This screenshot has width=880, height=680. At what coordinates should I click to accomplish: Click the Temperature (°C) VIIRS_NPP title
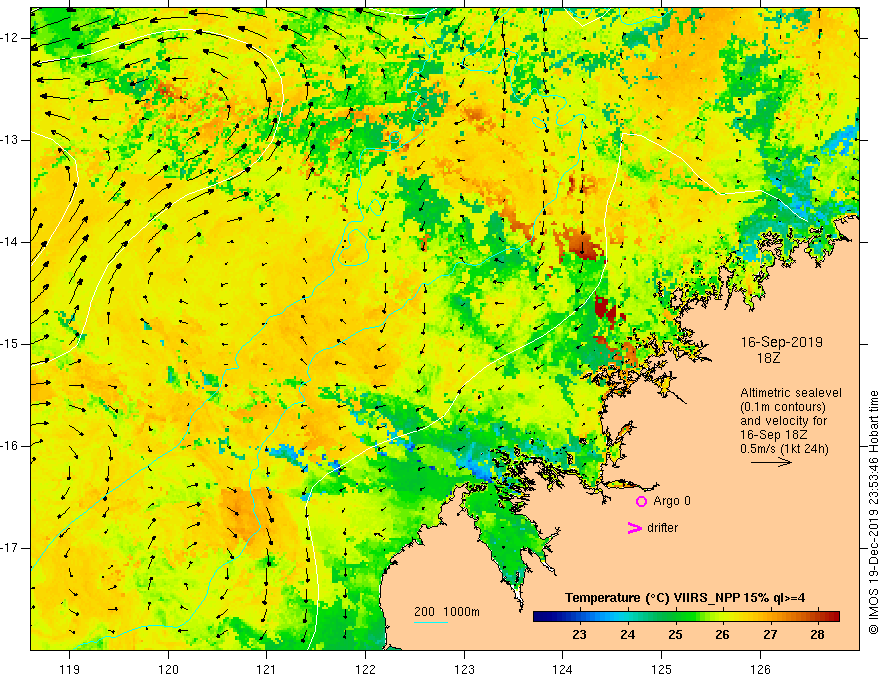(x=685, y=598)
